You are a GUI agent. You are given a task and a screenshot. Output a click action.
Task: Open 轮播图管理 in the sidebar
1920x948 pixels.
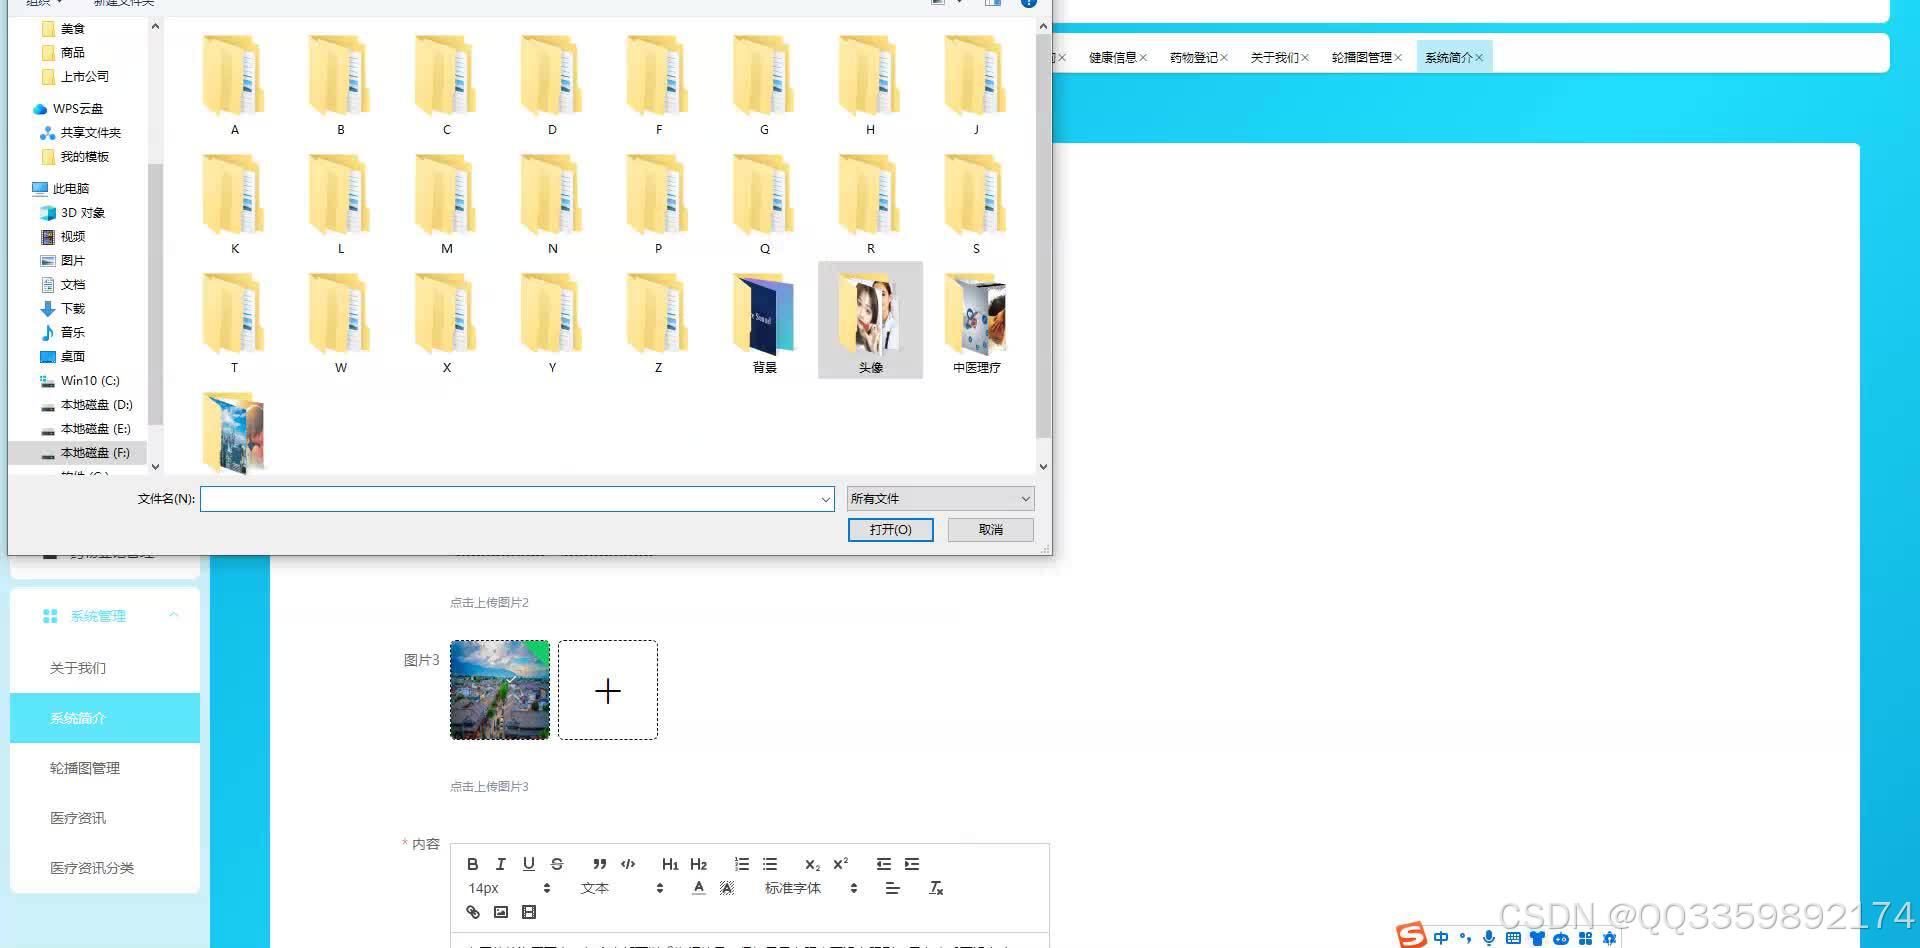(105, 768)
